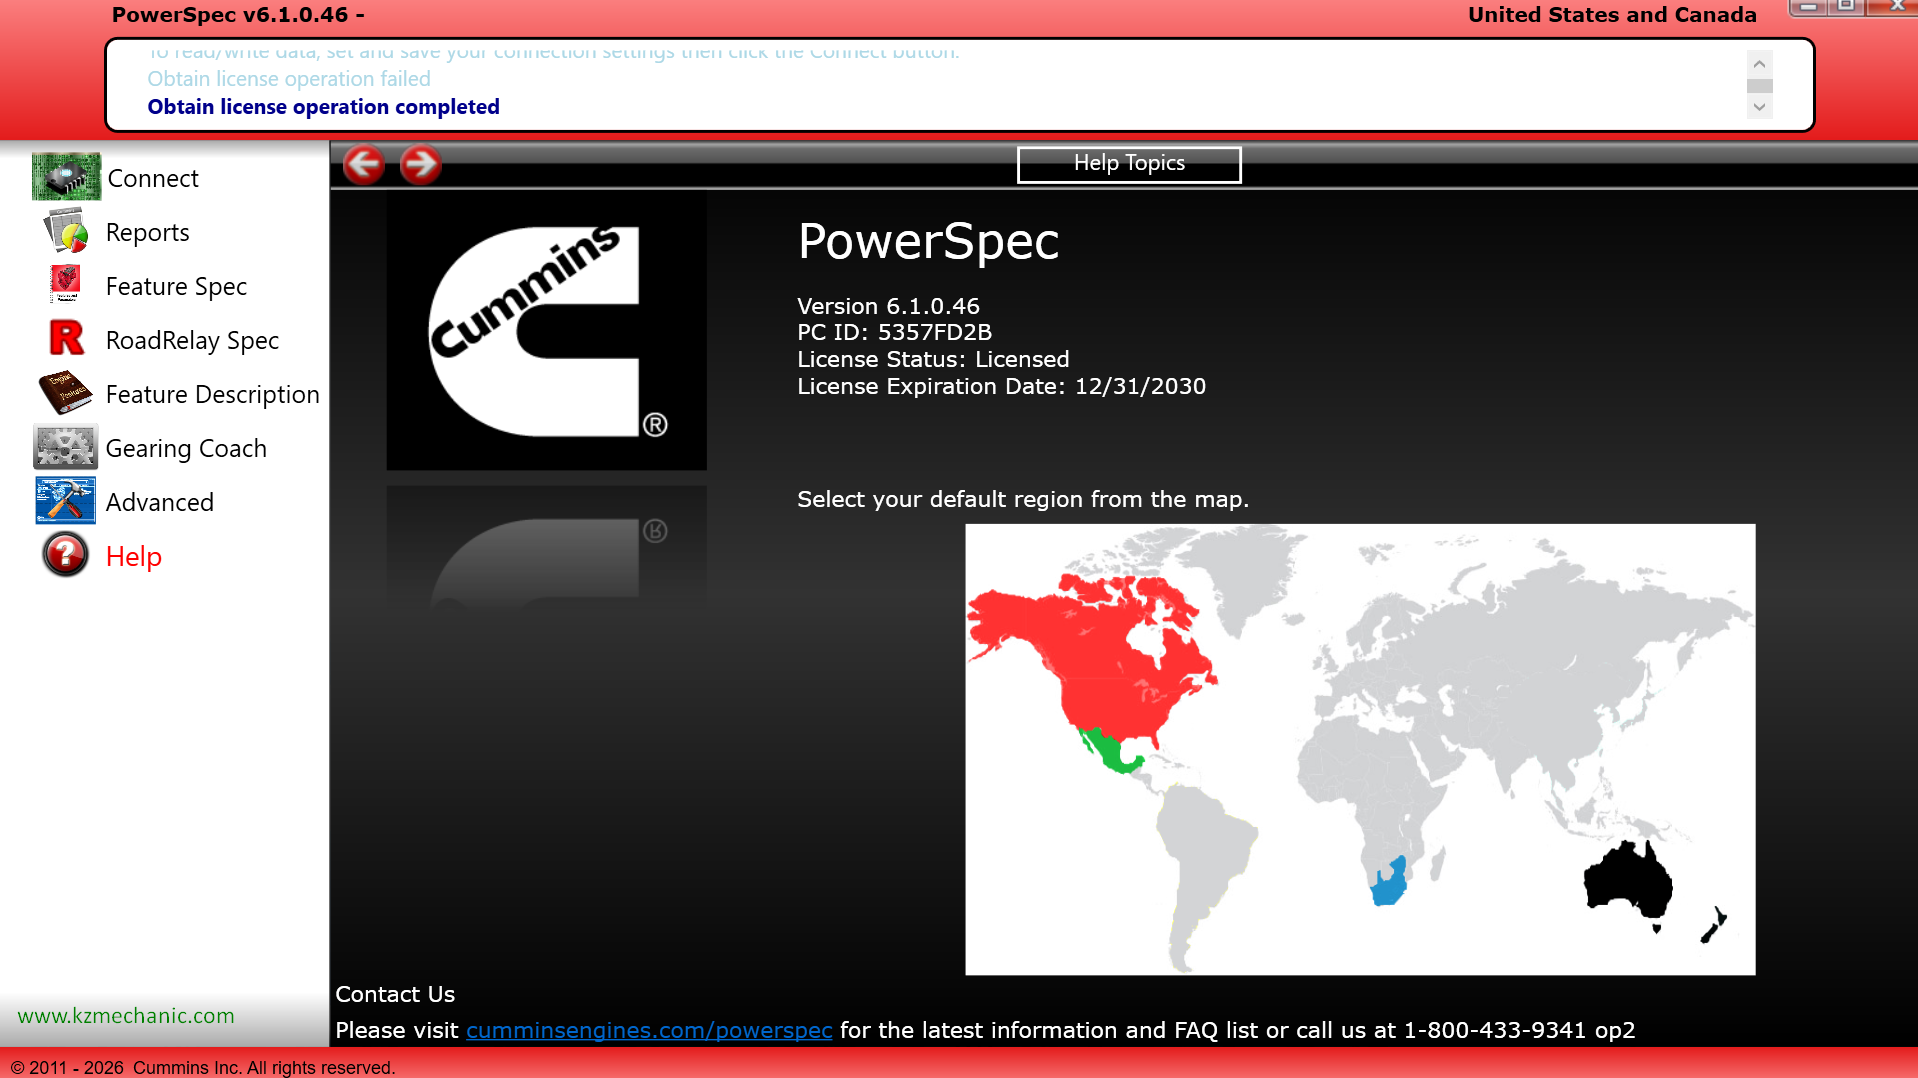Screen dimensions: 1918x1078
Task: Open Feature Description from the sidebar
Action: [x=213, y=394]
